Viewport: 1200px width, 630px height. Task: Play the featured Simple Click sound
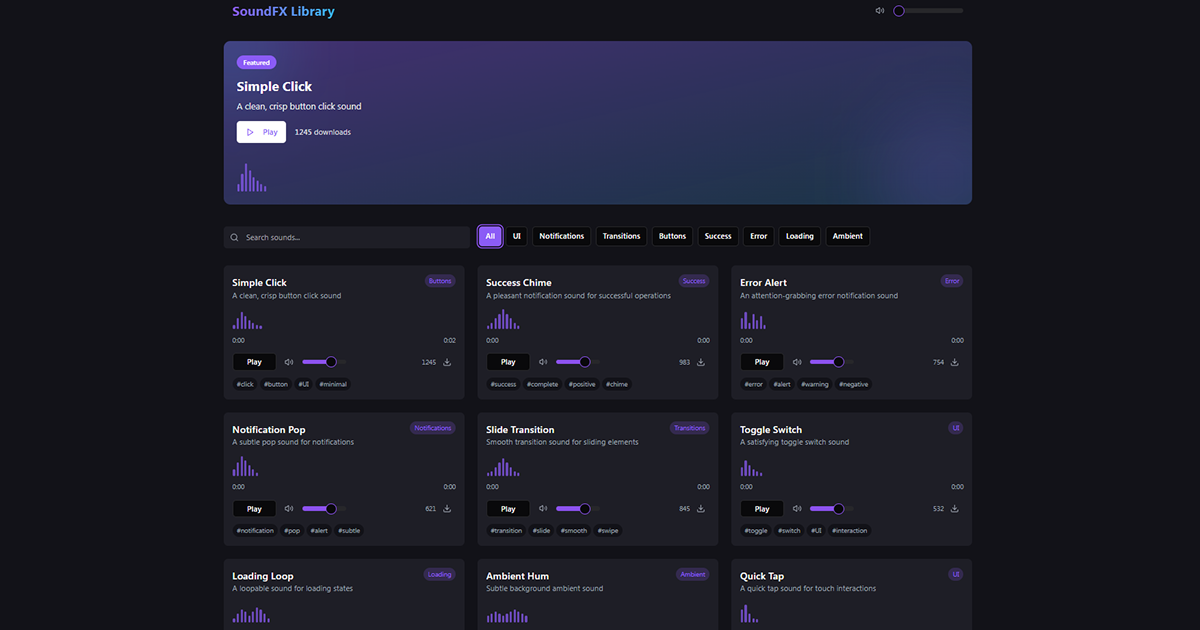261,132
